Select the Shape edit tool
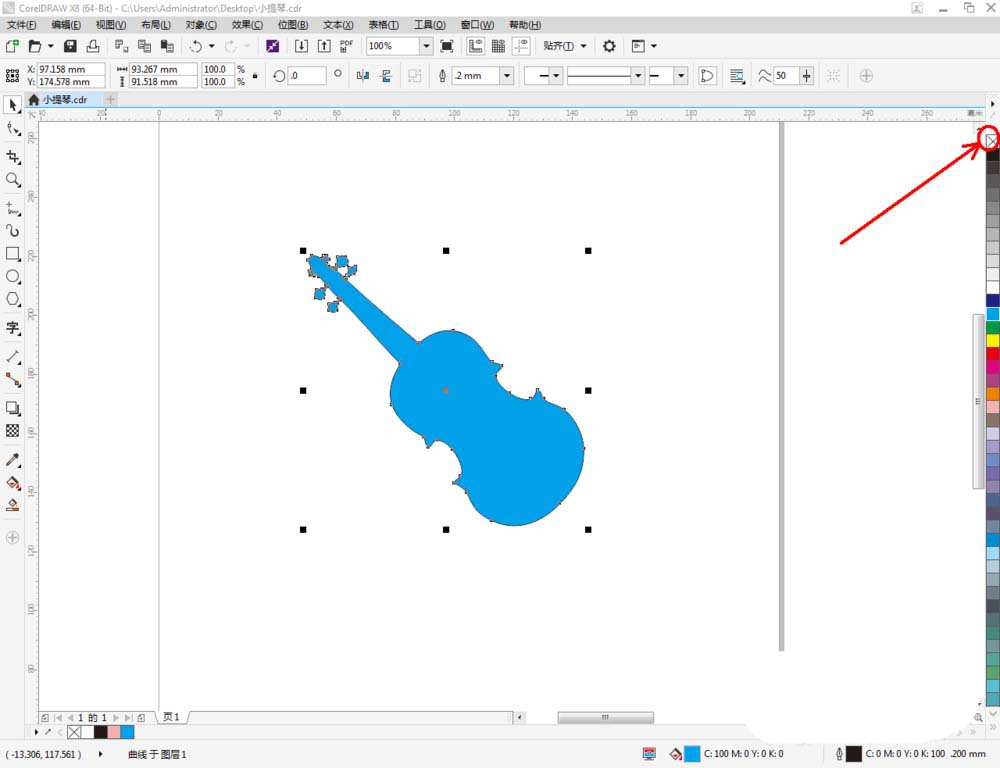Viewport: 1000px width, 768px height. (12, 129)
